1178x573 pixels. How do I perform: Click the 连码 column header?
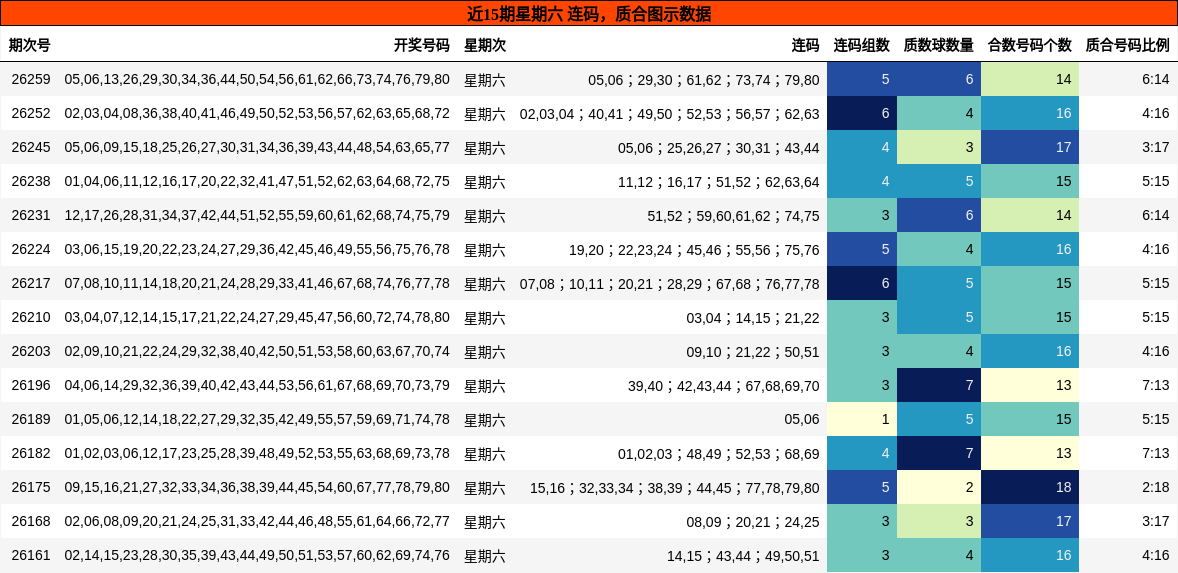(x=805, y=45)
